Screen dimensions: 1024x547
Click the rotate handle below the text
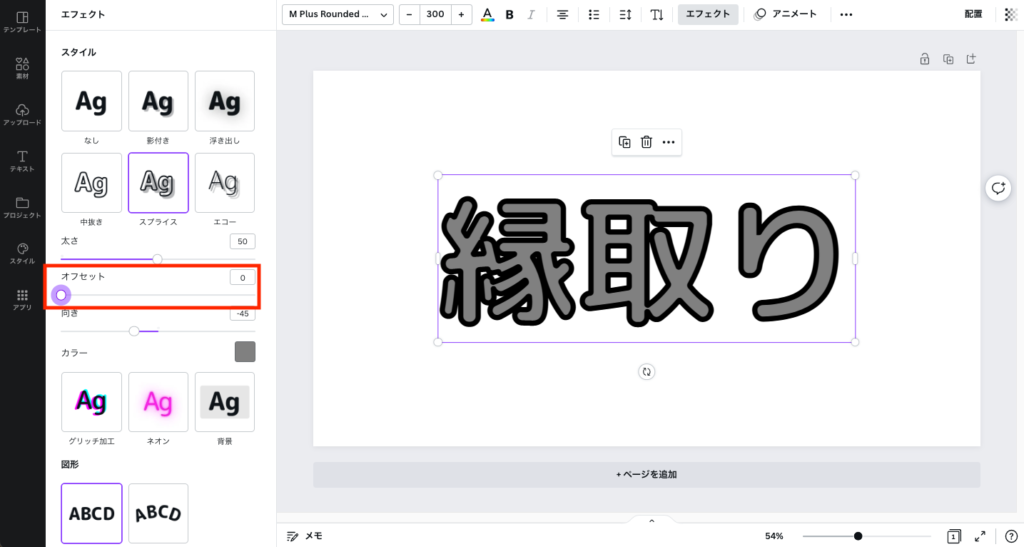[647, 372]
